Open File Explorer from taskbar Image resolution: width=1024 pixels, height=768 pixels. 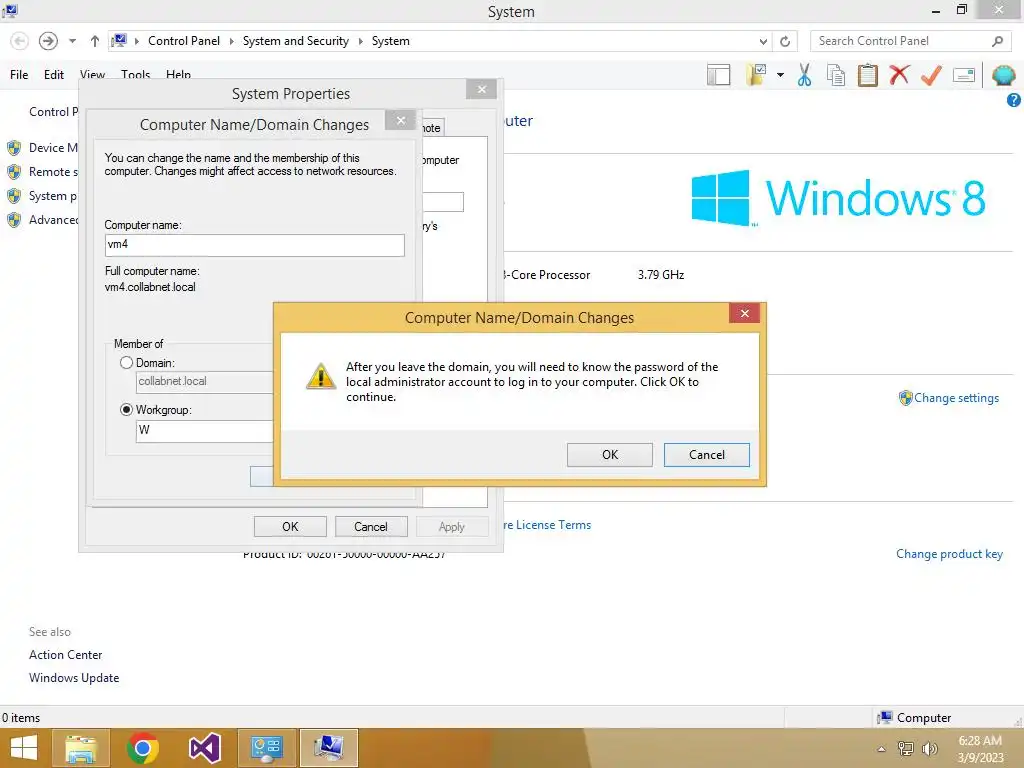click(x=81, y=748)
